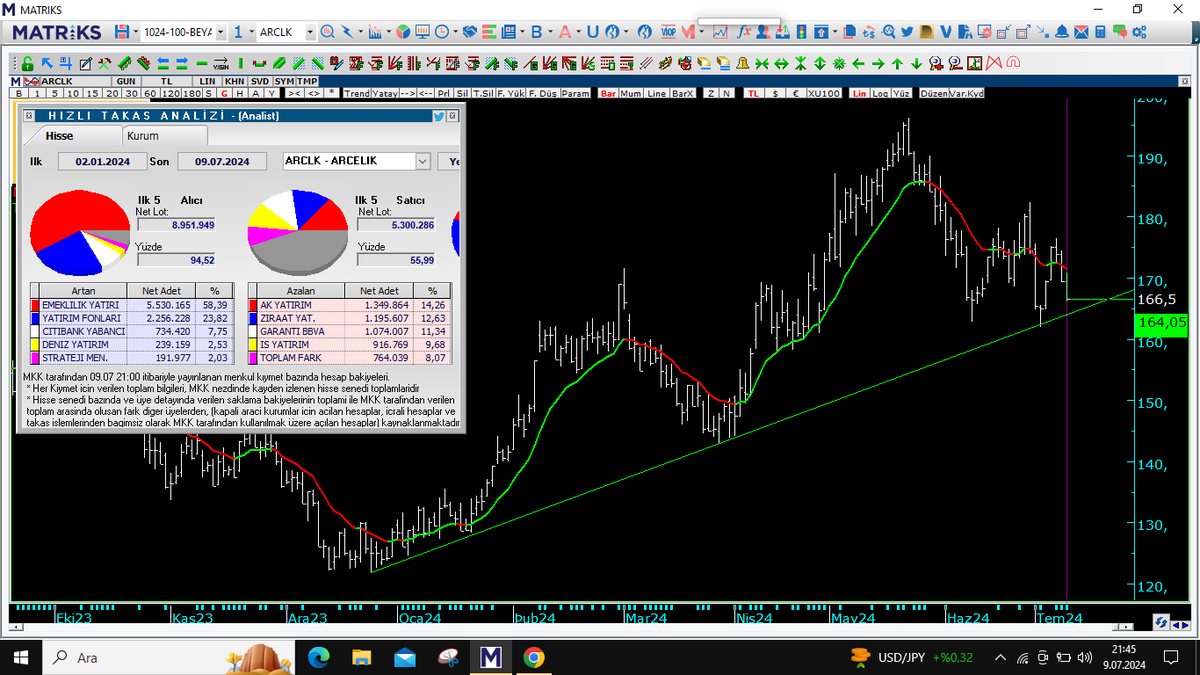
Task: Click the SYM tab in chart header
Action: click(x=284, y=81)
